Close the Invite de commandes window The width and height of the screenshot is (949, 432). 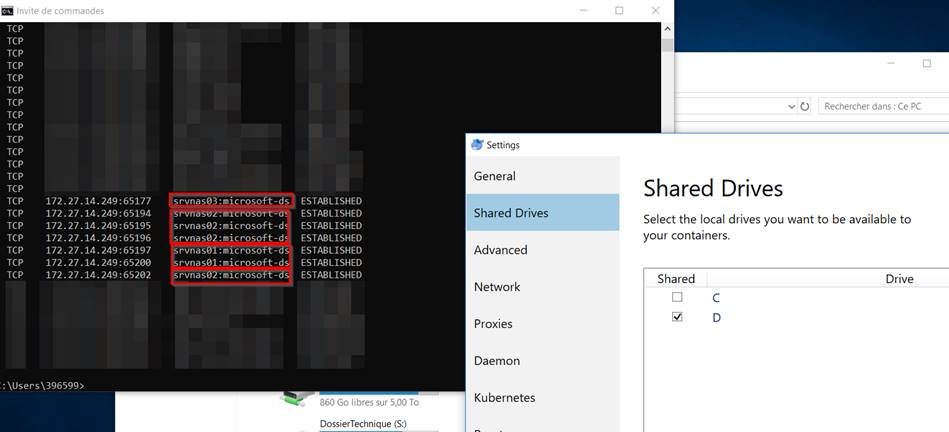click(655, 10)
